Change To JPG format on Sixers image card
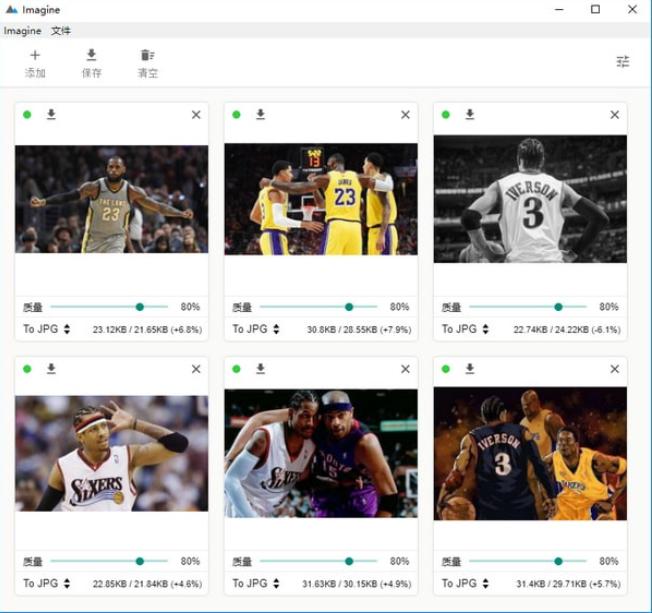This screenshot has width=652, height=613. [x=47, y=583]
